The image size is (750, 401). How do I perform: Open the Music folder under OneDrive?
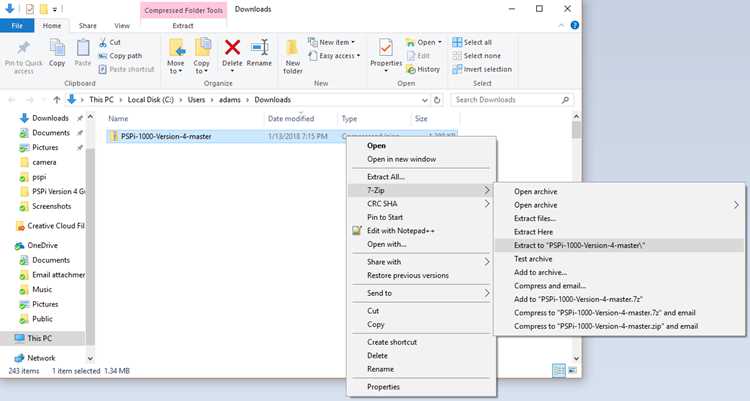(42, 290)
